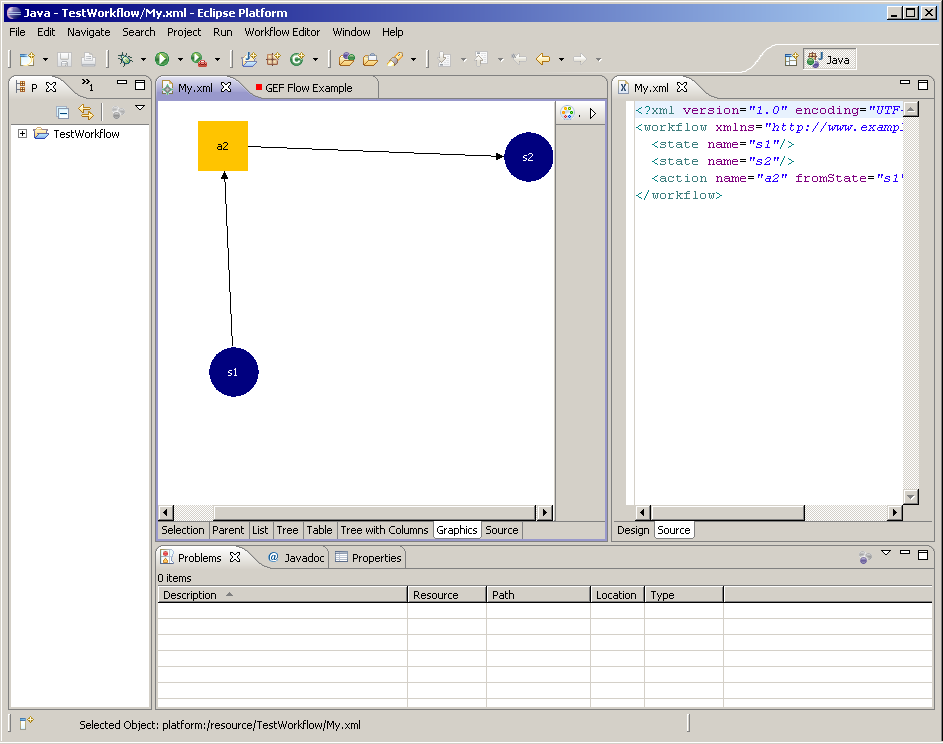Select the orange a2 action node
The image size is (943, 744).
pos(223,146)
